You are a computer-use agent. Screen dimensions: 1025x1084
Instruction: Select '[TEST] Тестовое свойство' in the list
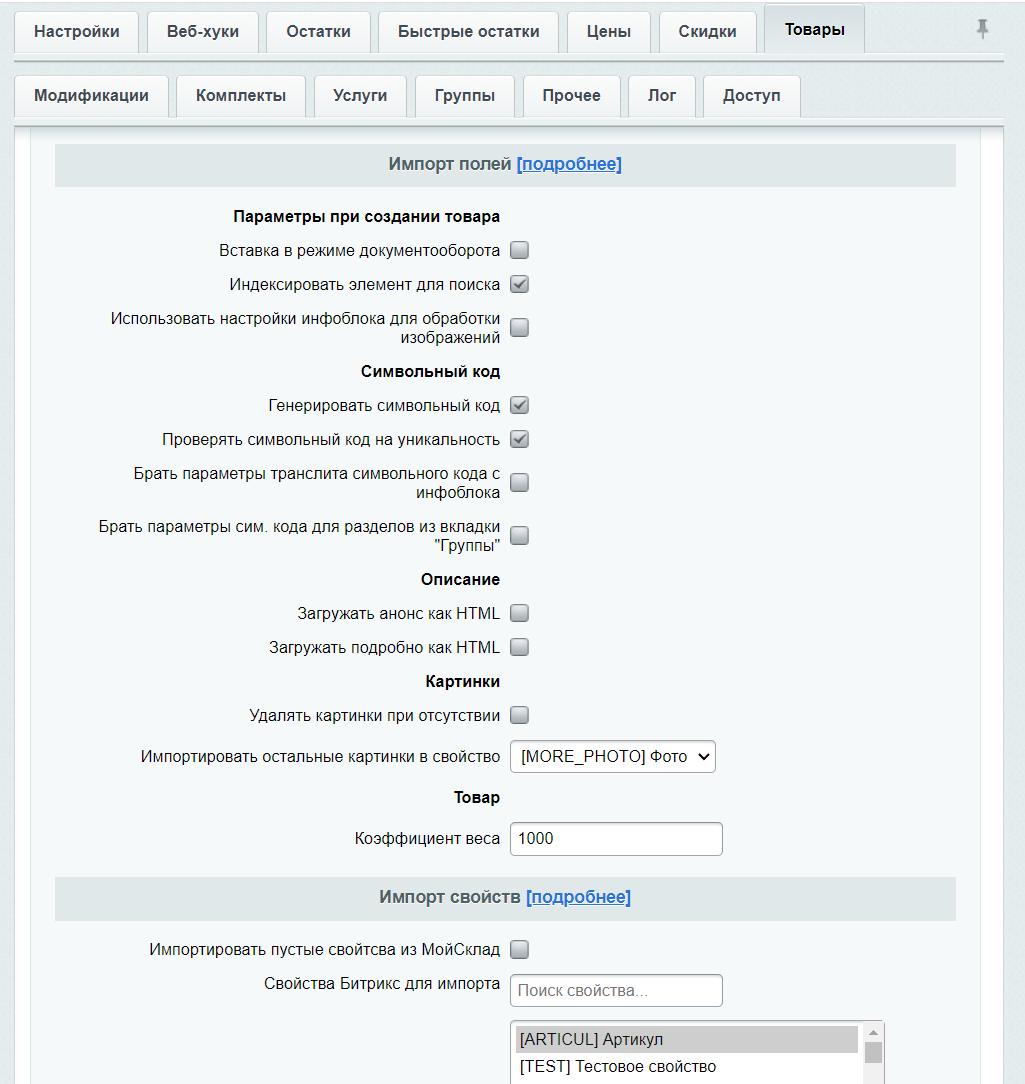(x=618, y=1066)
